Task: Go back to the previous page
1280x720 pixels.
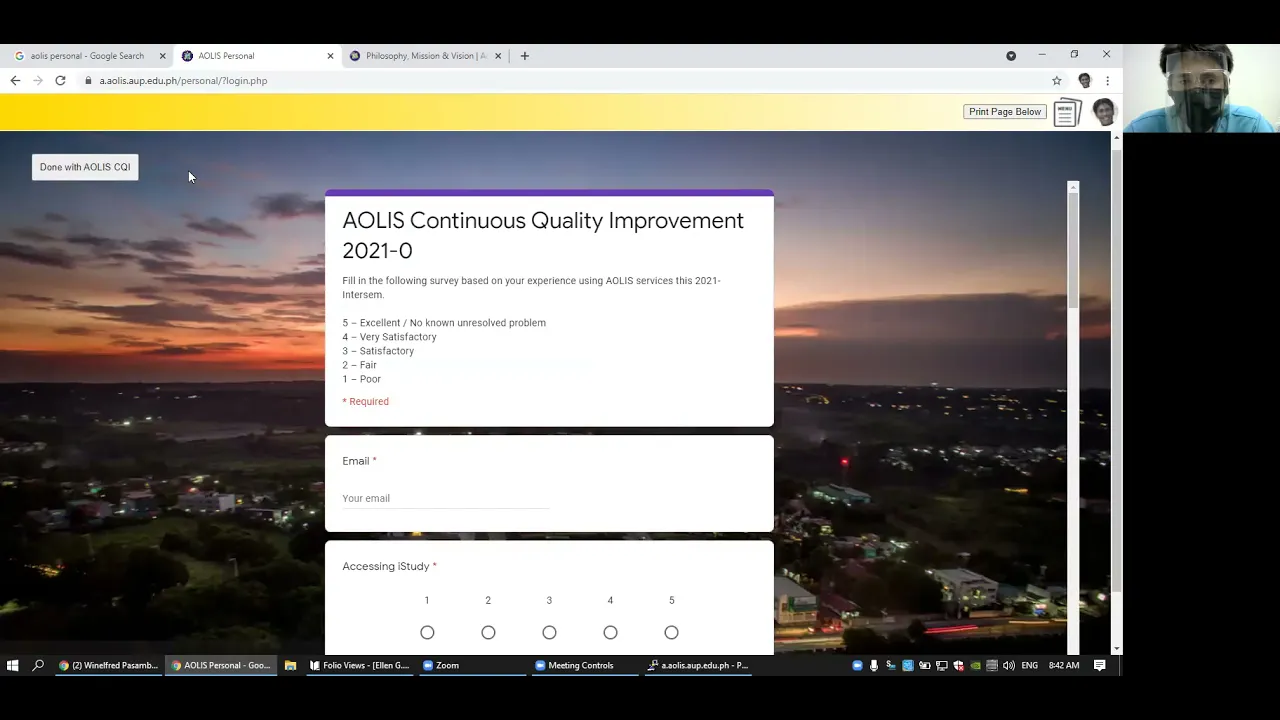Action: [x=15, y=81]
